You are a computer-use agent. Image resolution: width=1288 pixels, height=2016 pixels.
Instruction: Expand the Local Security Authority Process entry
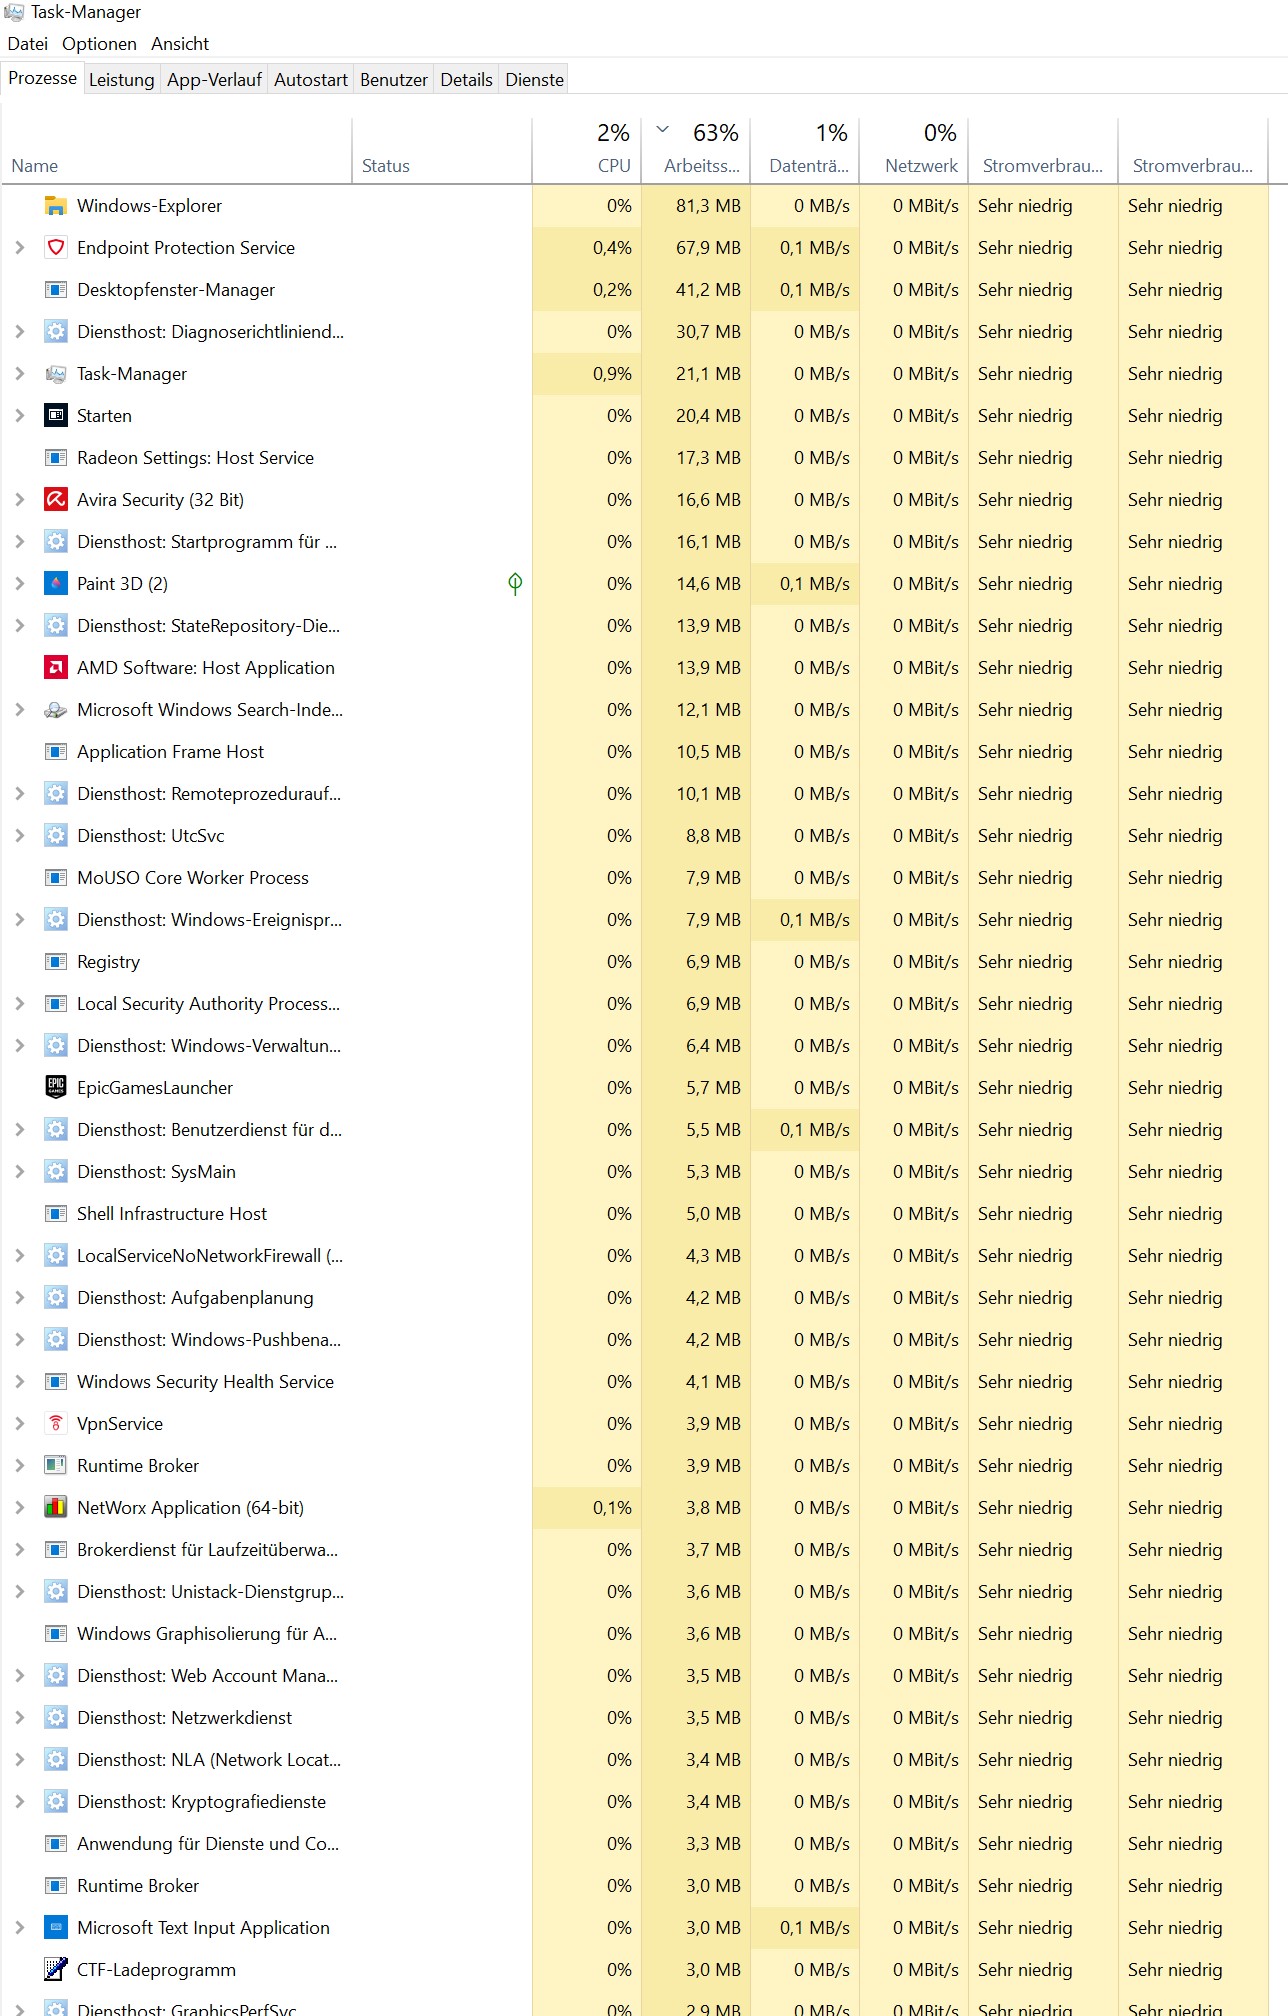(19, 1004)
